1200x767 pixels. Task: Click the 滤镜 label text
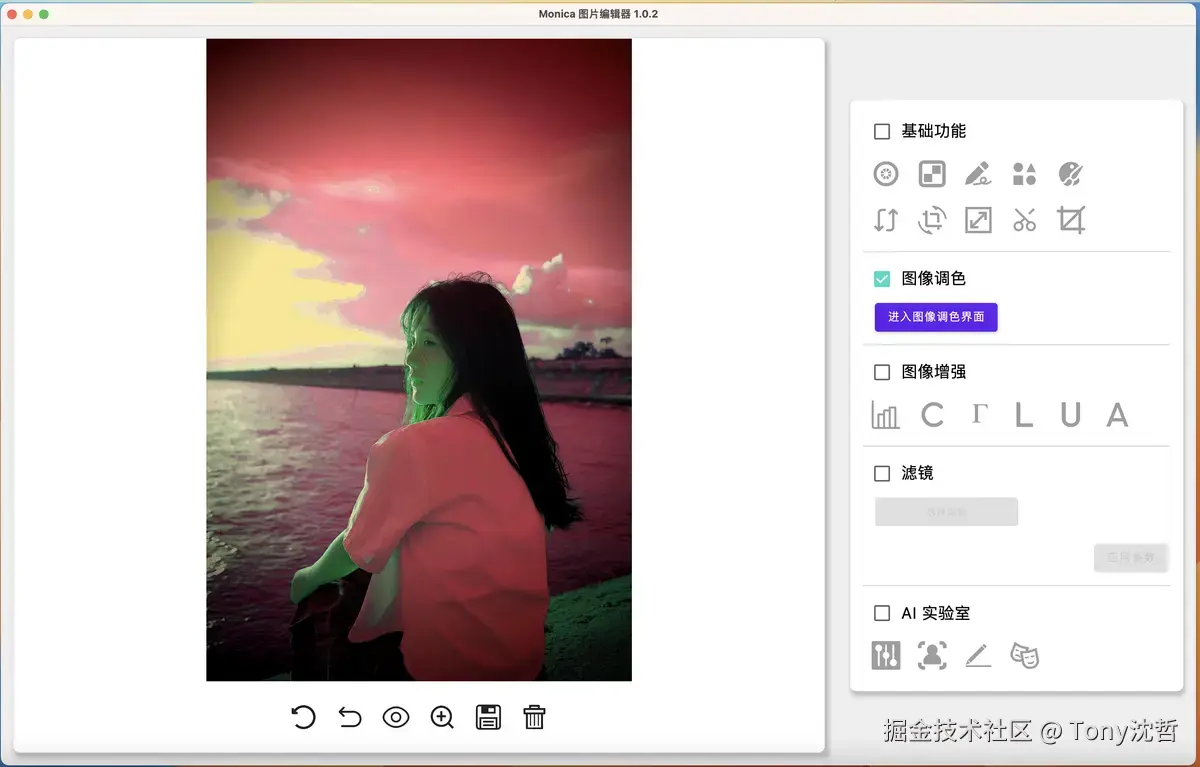[918, 473]
